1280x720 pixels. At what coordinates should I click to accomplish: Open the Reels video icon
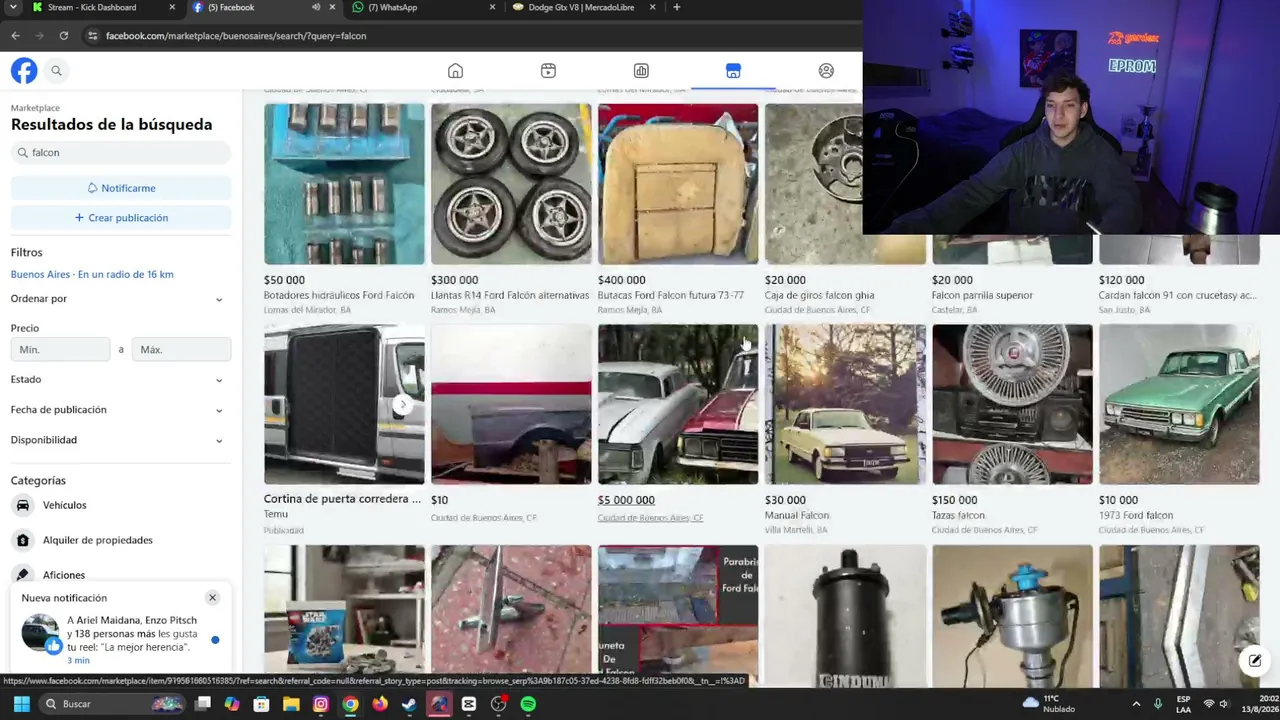(548, 71)
